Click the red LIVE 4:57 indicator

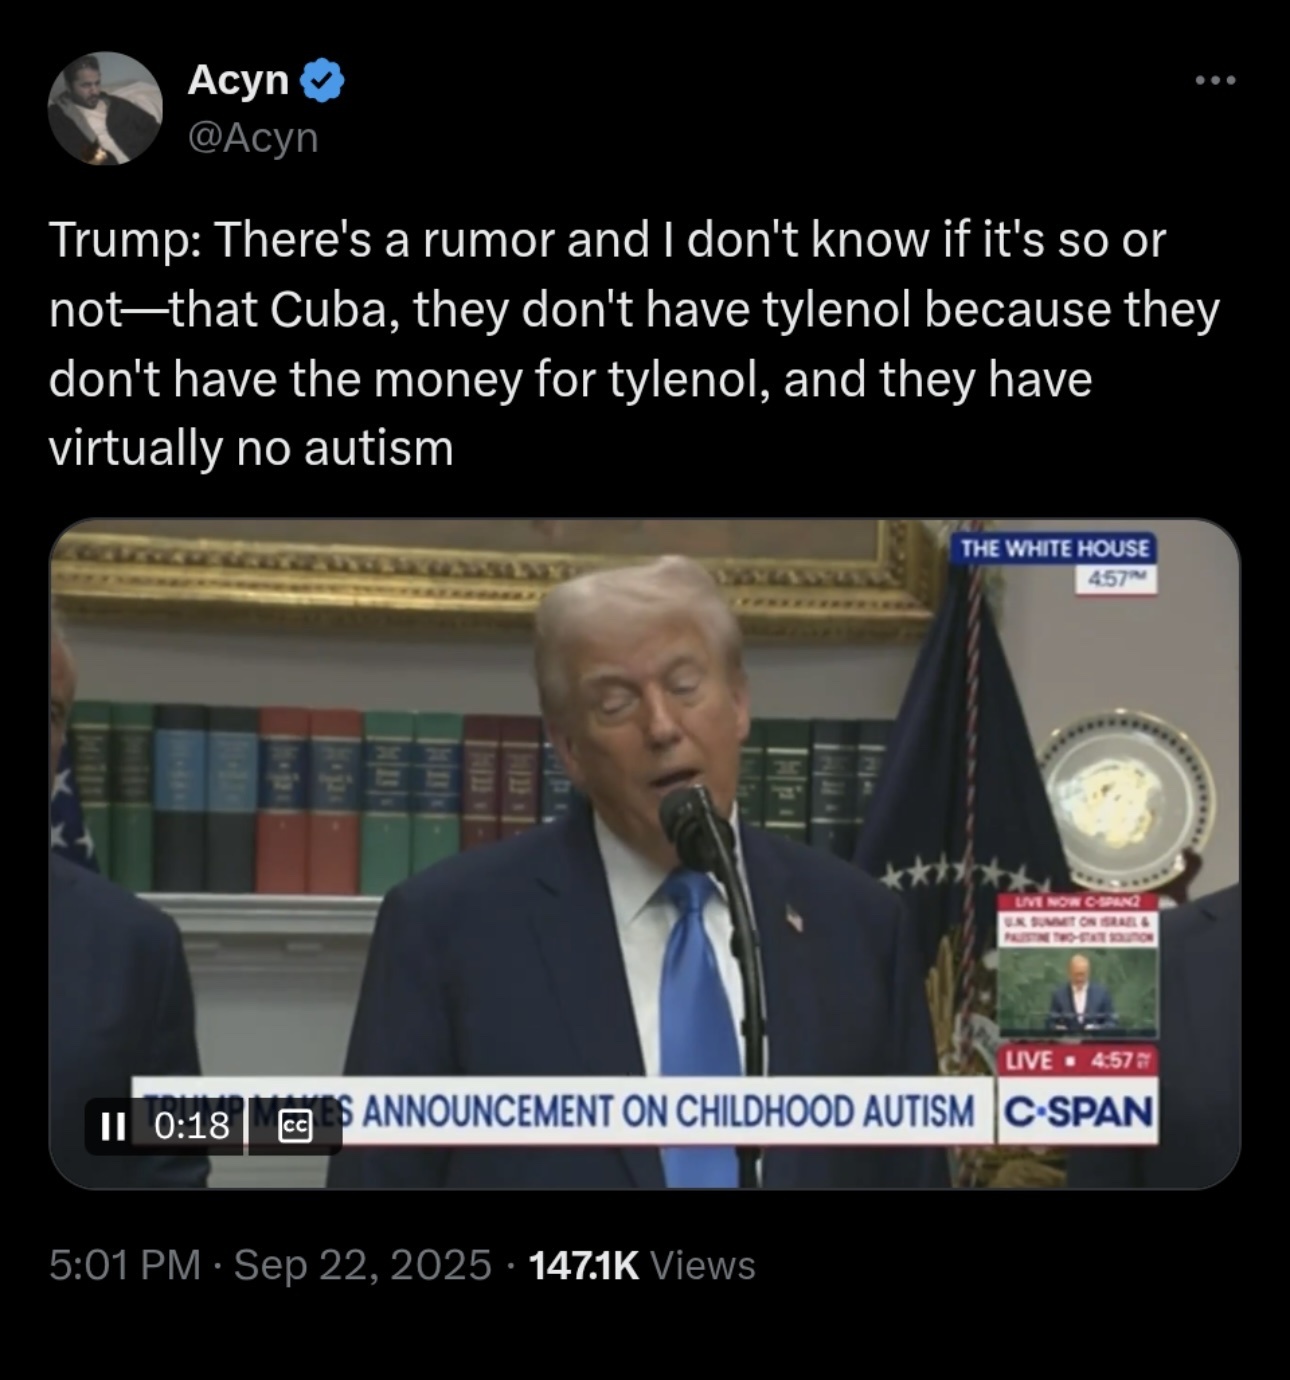1078,1061
